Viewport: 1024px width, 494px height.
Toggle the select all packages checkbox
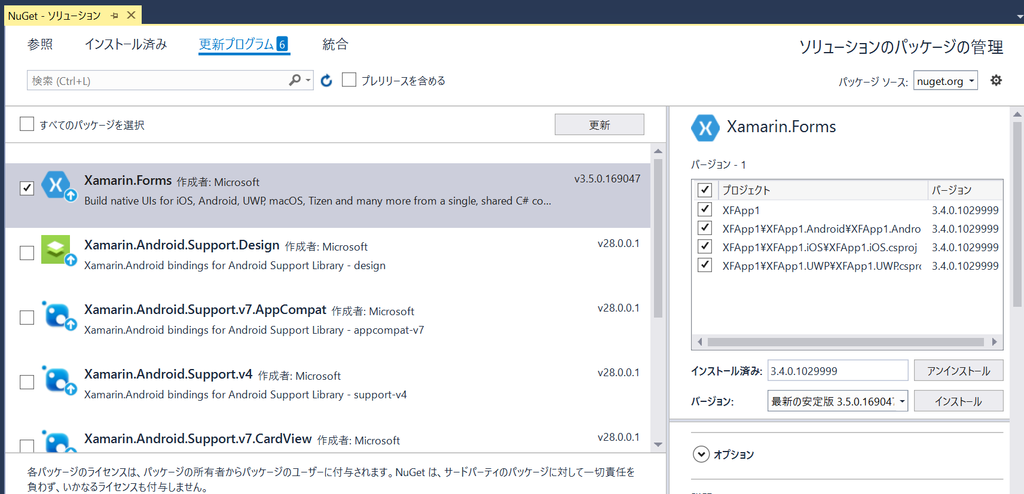[x=27, y=124]
